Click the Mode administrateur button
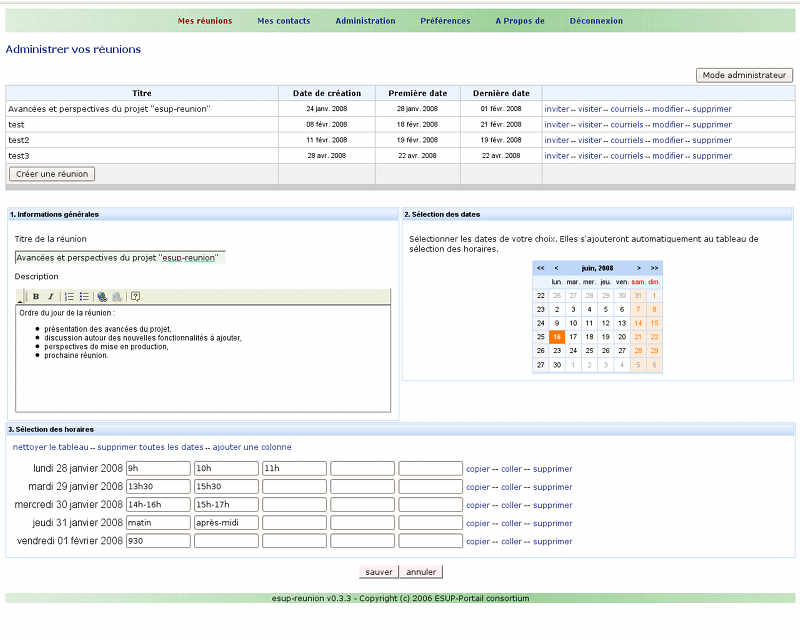The image size is (800, 640). coord(744,75)
